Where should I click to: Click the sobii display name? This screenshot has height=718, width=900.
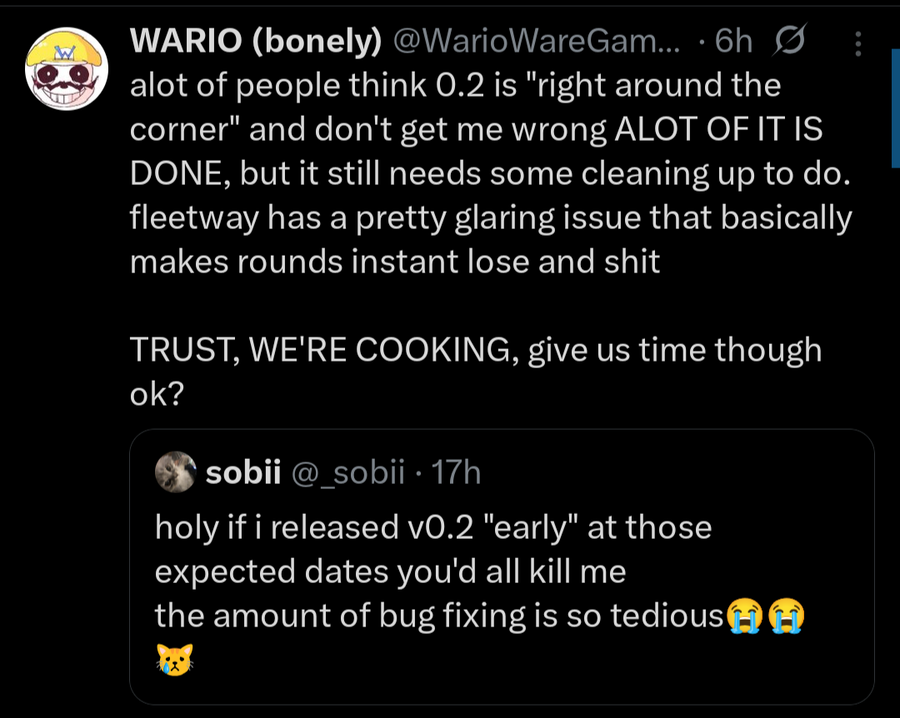(242, 472)
